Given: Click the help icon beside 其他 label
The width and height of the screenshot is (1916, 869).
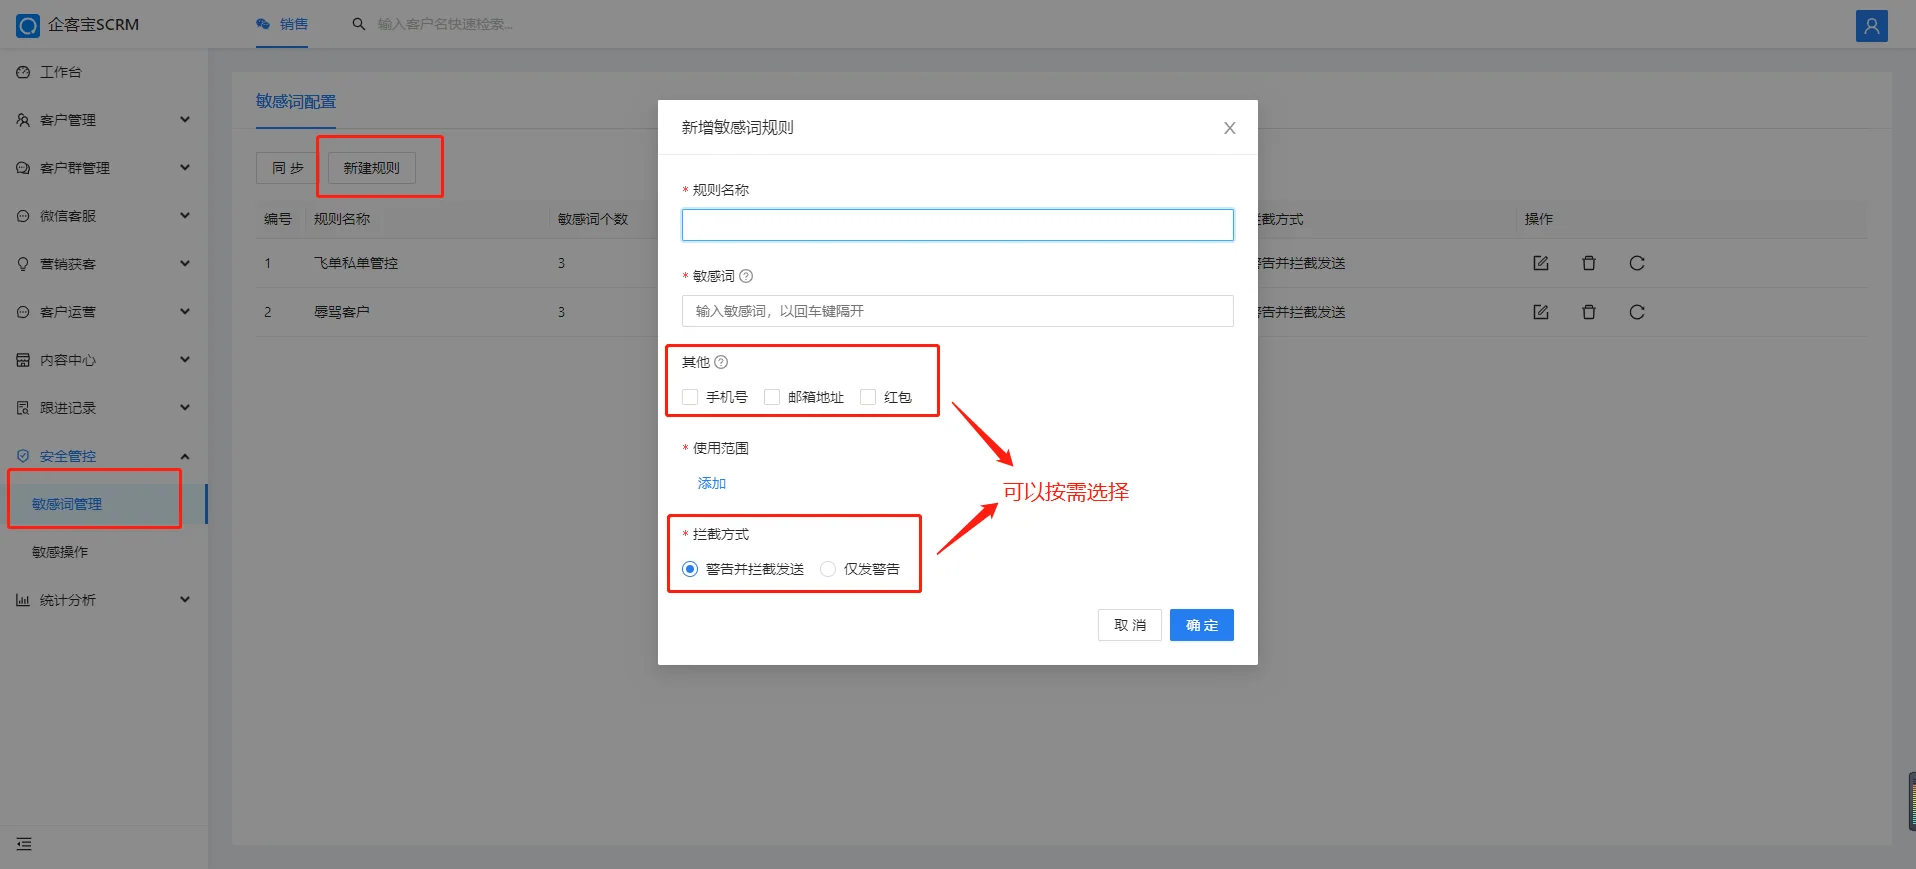Looking at the screenshot, I should pos(721,362).
